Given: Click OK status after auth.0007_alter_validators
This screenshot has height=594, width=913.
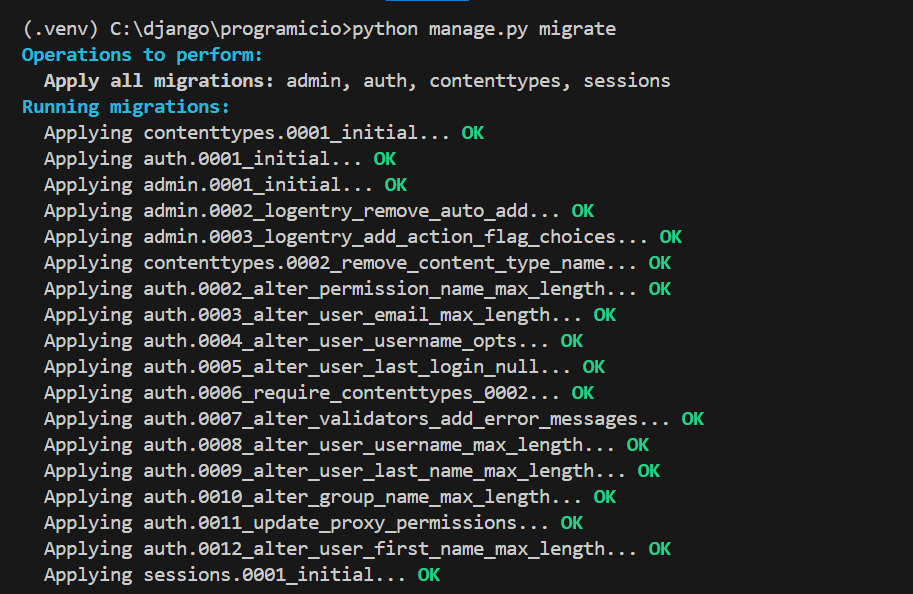Looking at the screenshot, I should click(x=693, y=419).
